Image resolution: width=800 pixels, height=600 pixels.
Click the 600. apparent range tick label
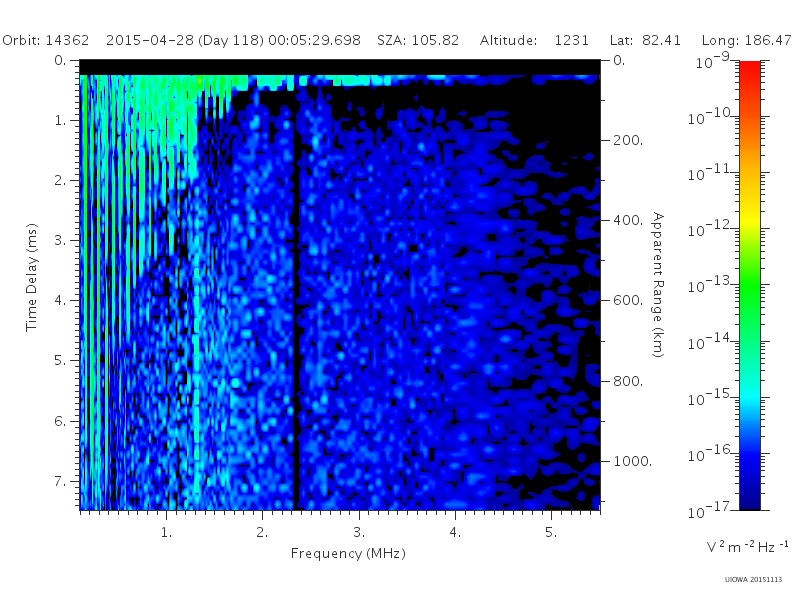pyautogui.click(x=628, y=301)
